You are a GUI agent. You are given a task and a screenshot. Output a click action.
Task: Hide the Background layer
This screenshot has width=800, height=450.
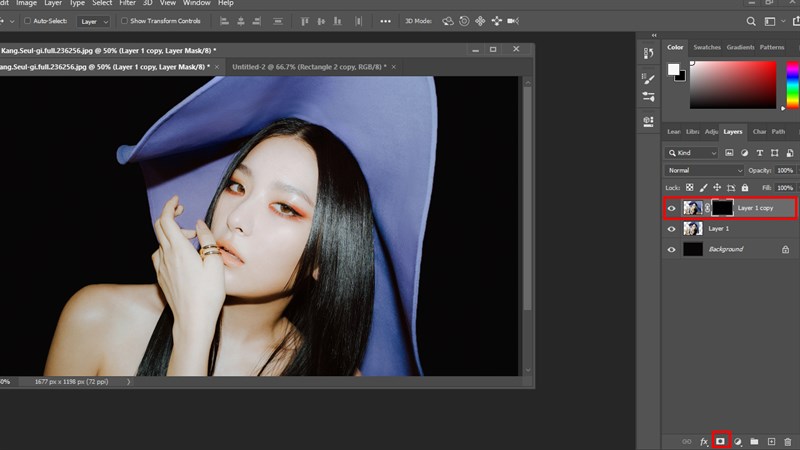point(671,249)
